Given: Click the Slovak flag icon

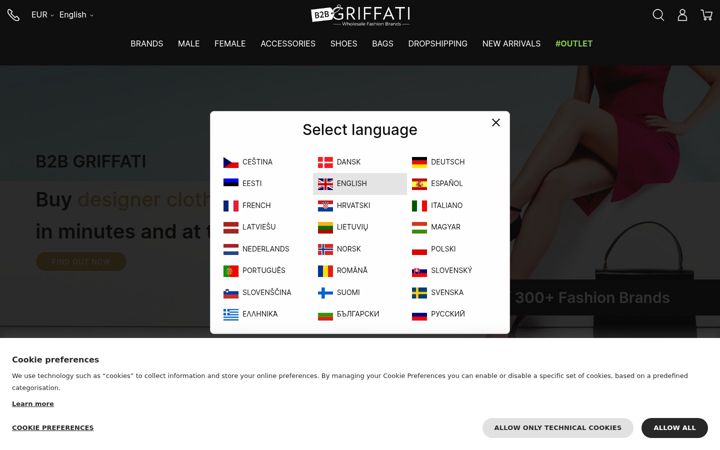Looking at the screenshot, I should coord(419,271).
